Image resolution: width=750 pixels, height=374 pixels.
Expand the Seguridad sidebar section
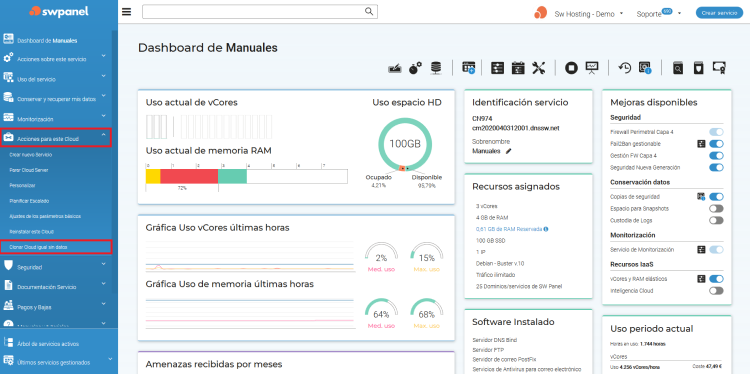[x=56, y=267]
